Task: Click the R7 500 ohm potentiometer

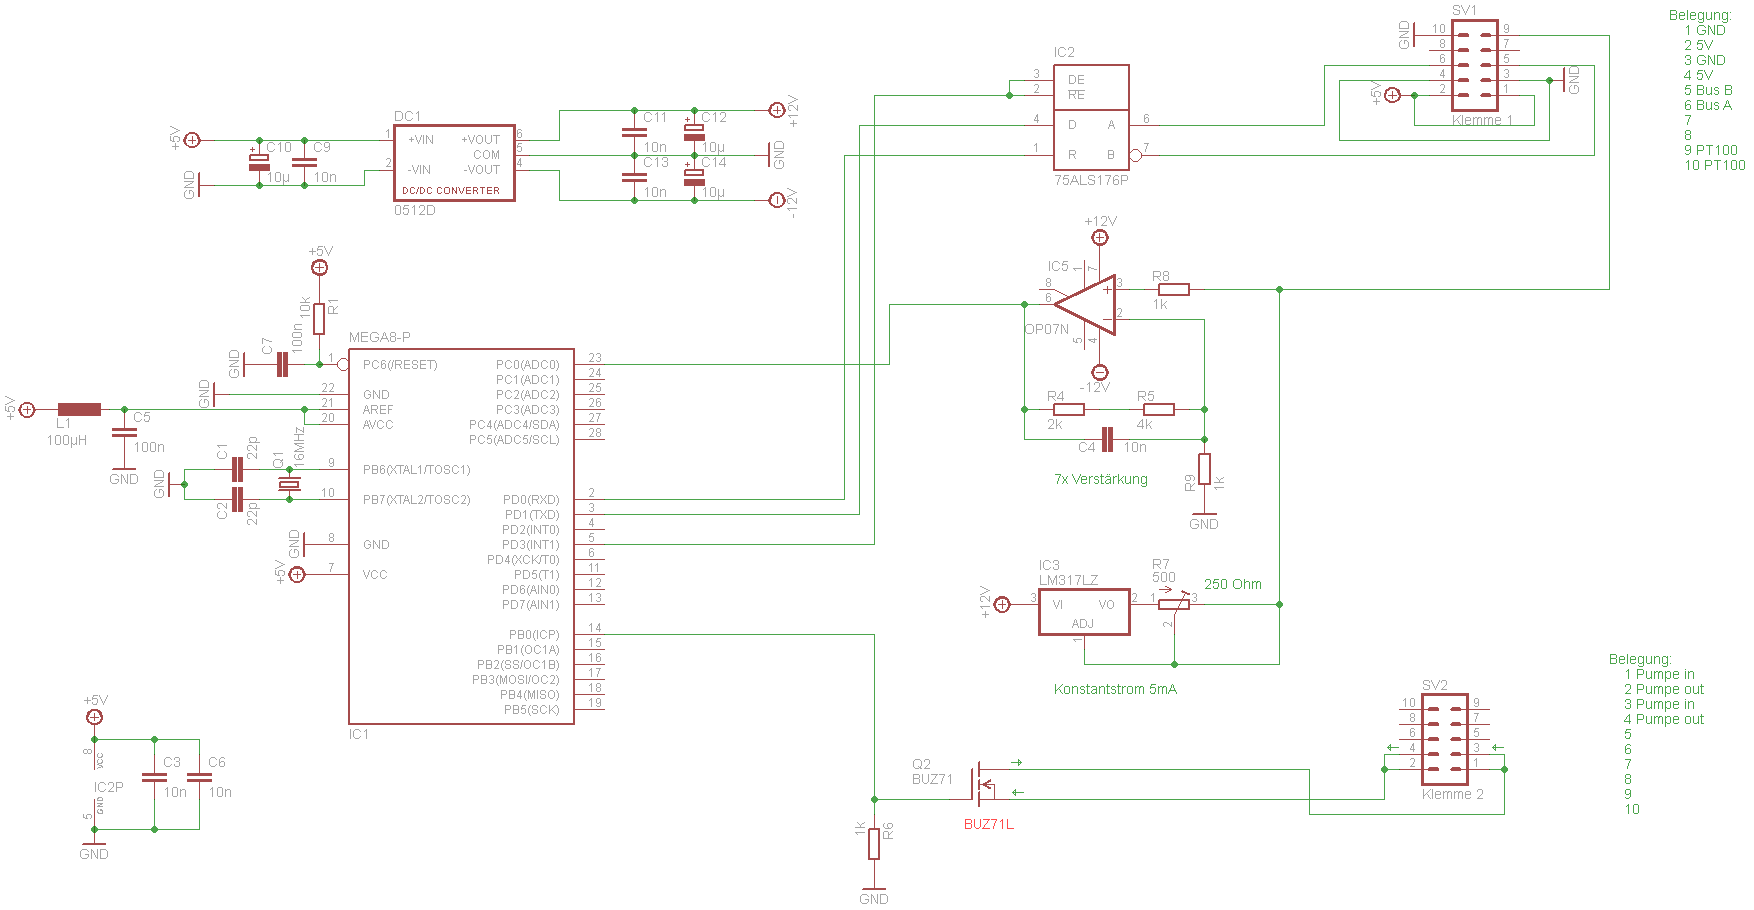Action: pos(1173,604)
